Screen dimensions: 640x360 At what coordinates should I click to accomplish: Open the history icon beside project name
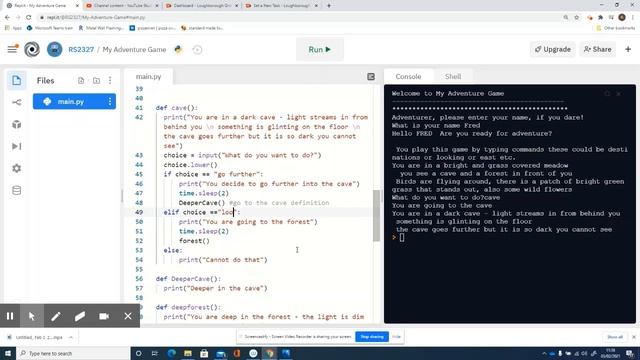197,49
